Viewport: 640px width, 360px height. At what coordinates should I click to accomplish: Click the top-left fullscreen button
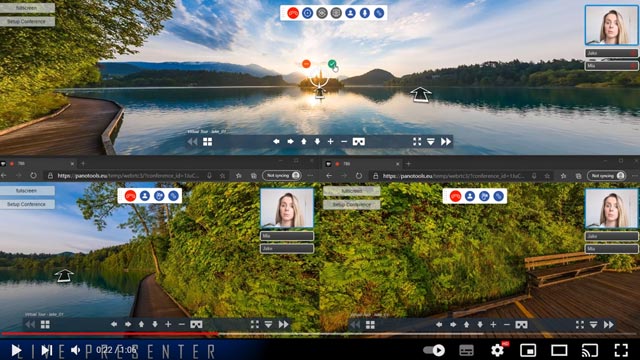pos(27,8)
